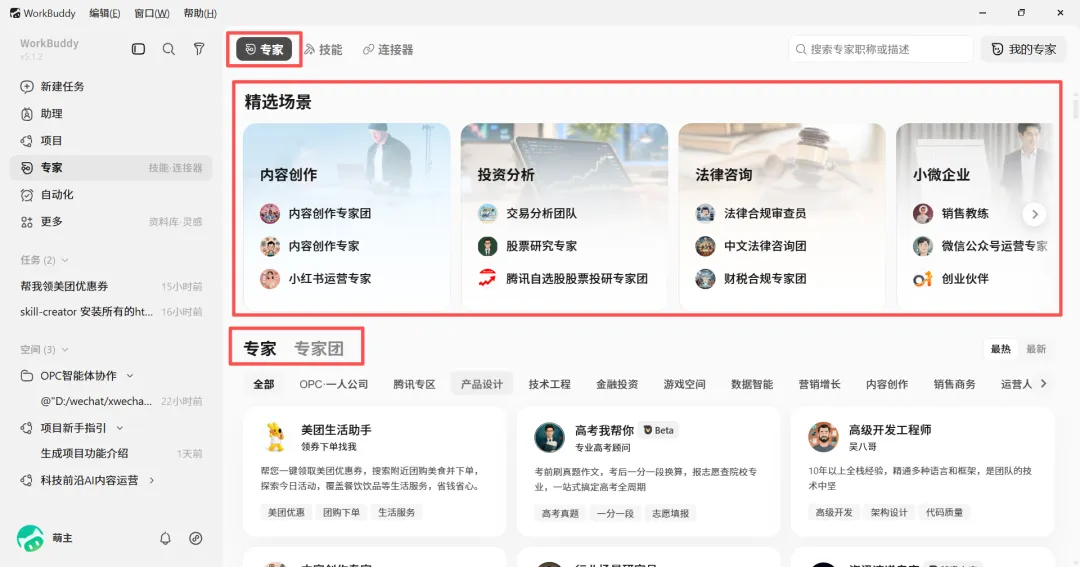Filter by 金融投资 category
Screen dimensions: 1080x567
point(617,384)
